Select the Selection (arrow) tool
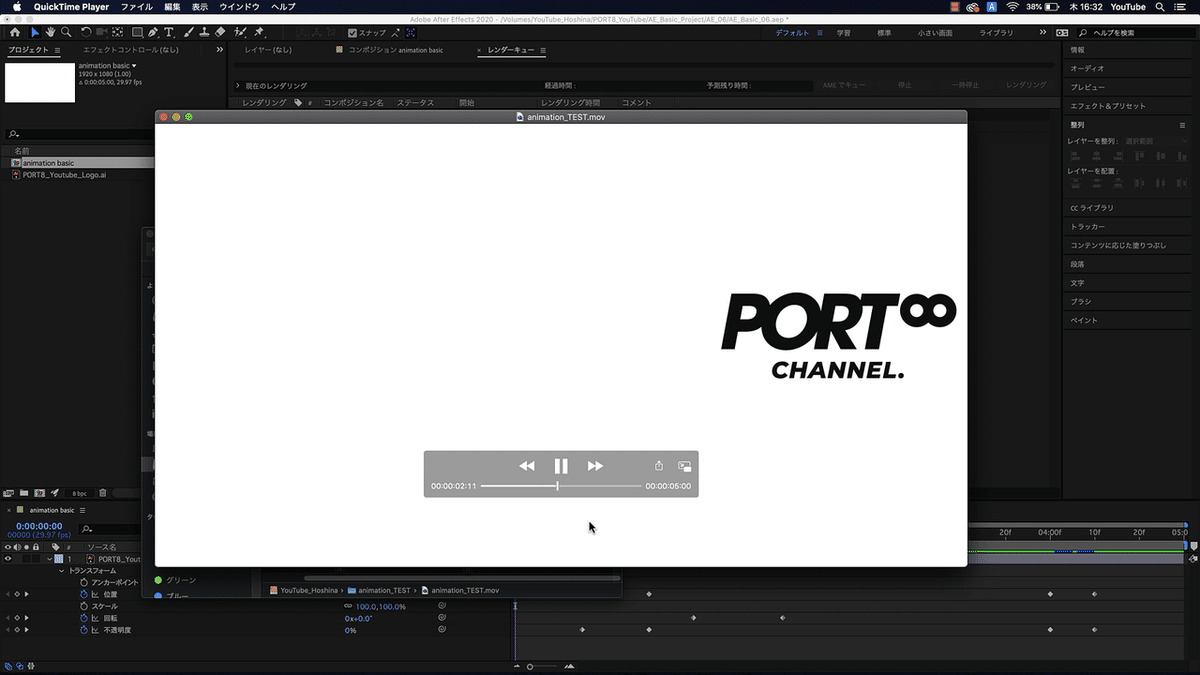The image size is (1200, 675). (35, 32)
